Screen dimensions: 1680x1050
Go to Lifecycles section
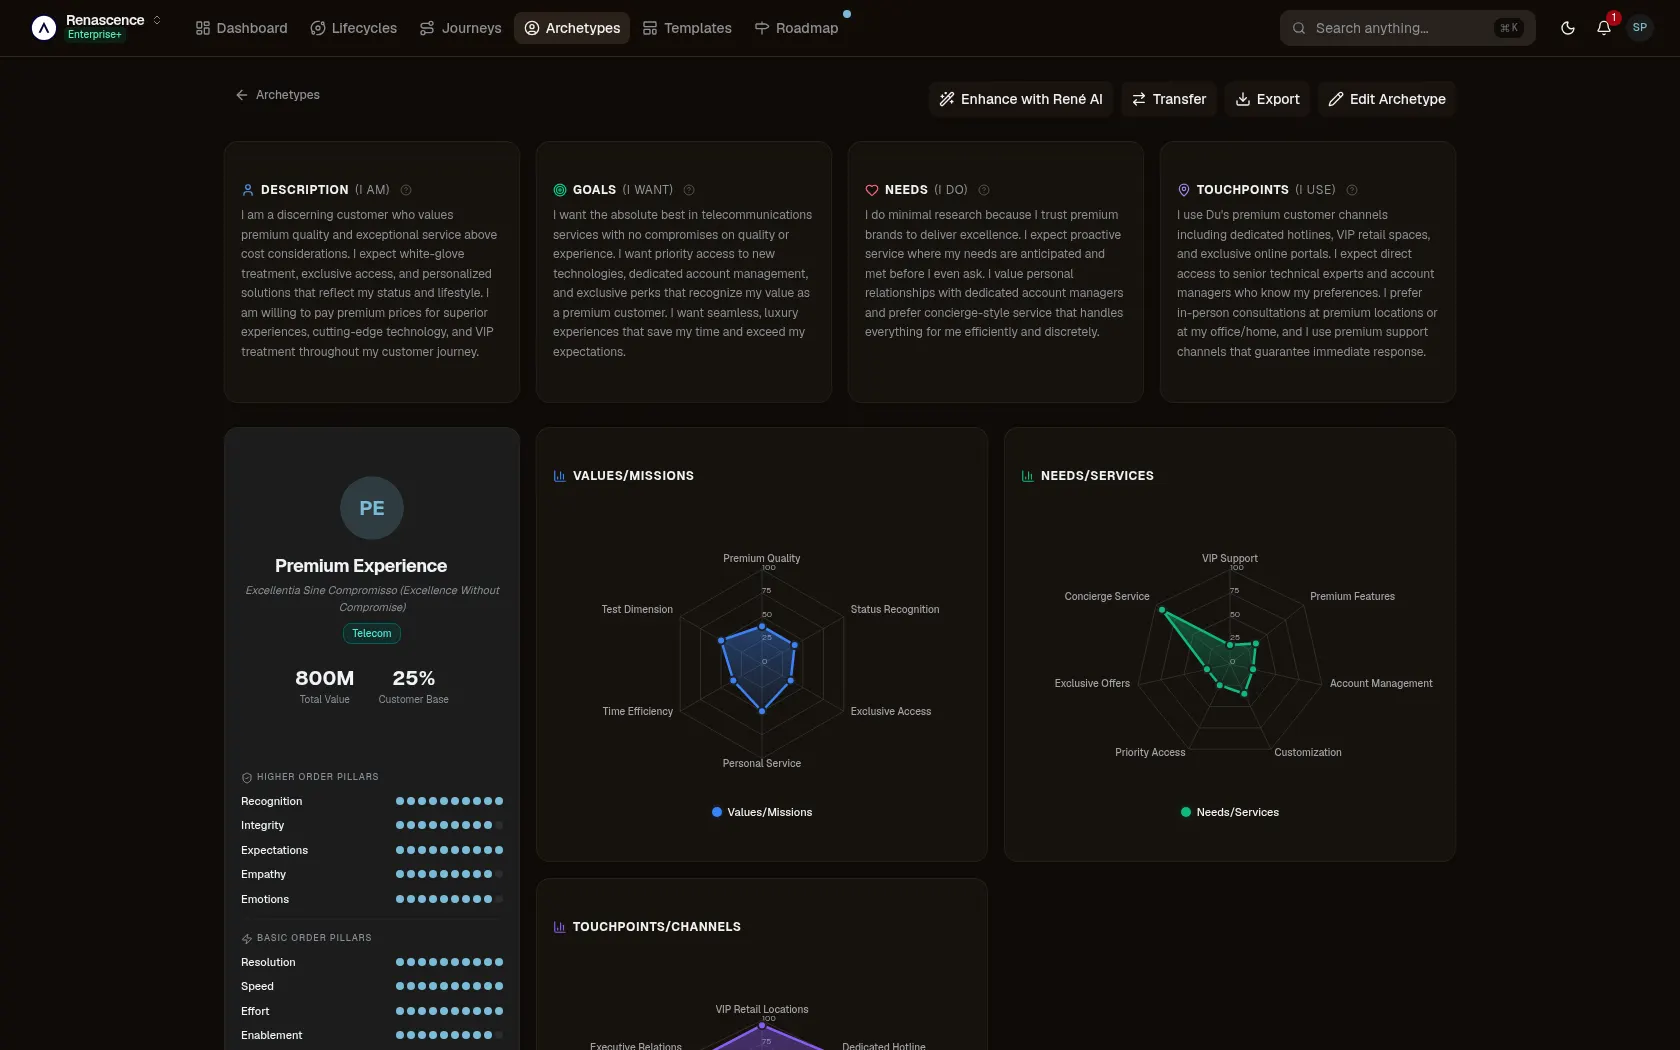coord(354,28)
